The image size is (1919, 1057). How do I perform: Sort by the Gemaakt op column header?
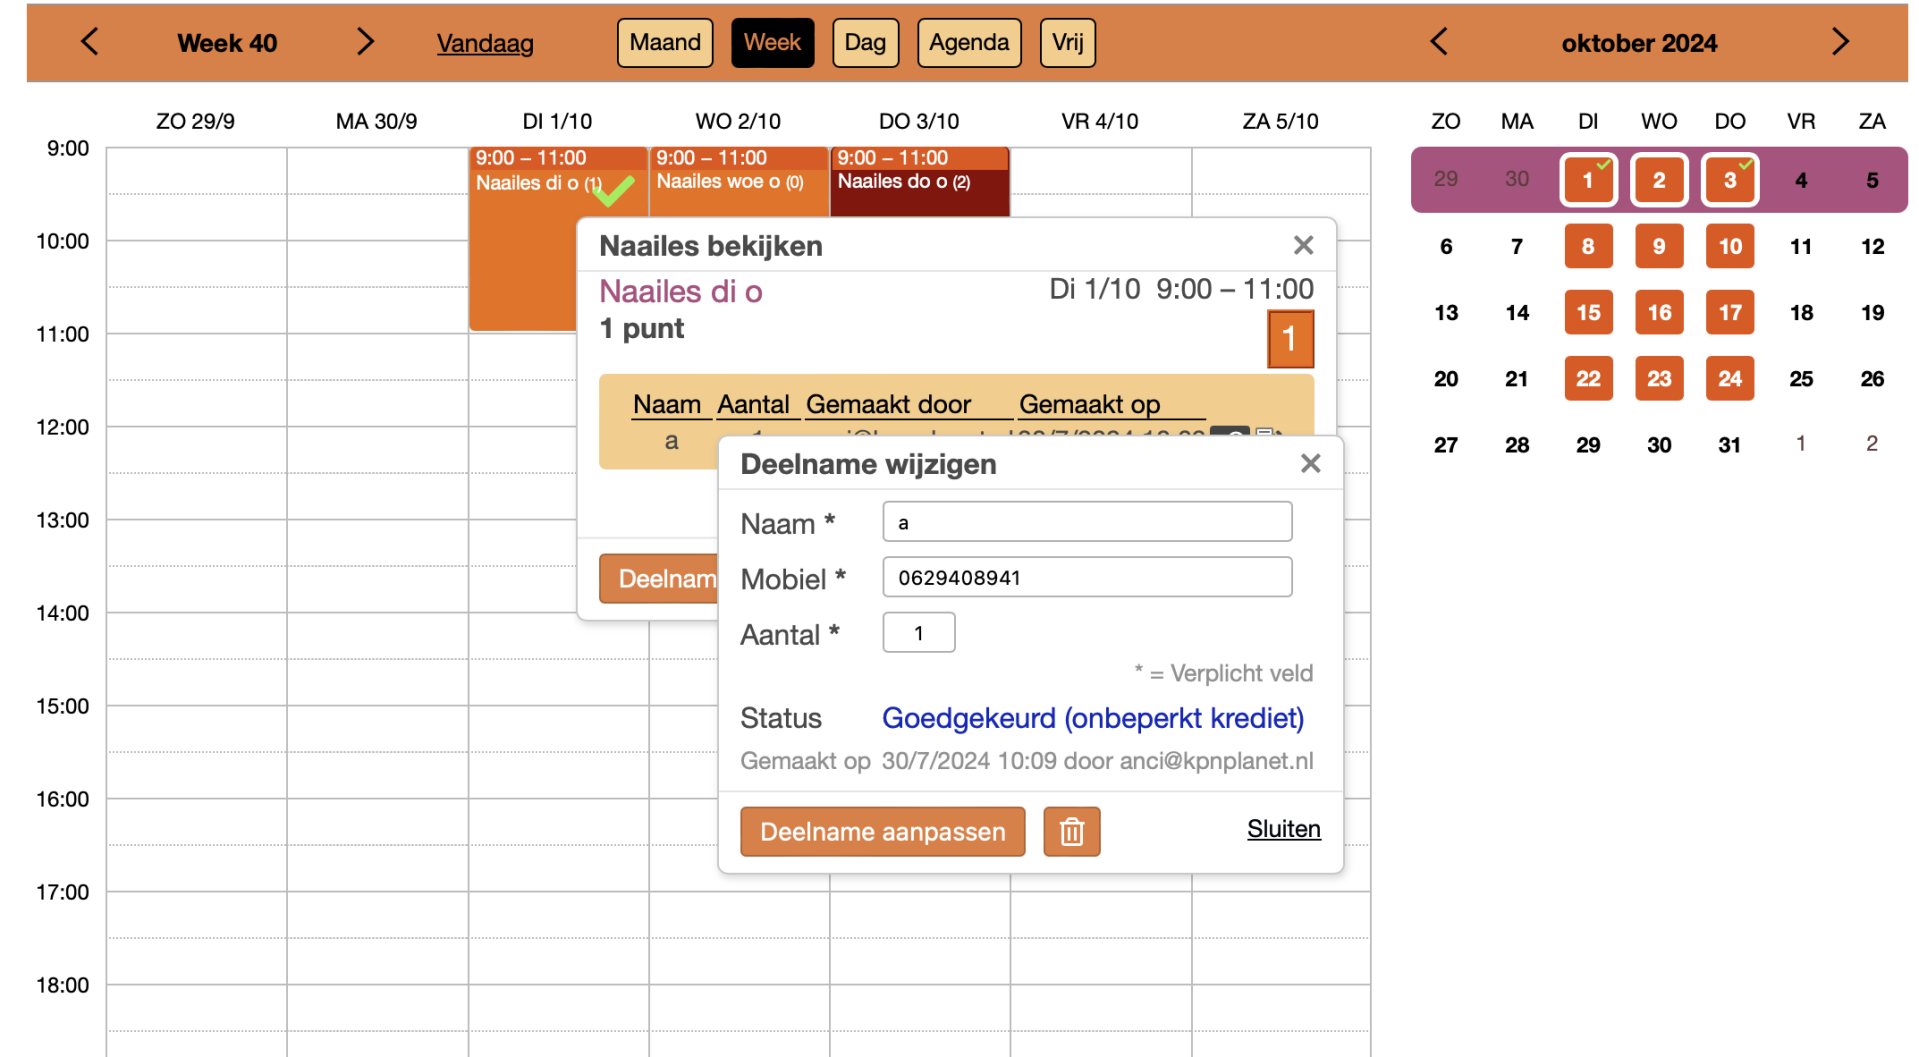tap(1090, 404)
